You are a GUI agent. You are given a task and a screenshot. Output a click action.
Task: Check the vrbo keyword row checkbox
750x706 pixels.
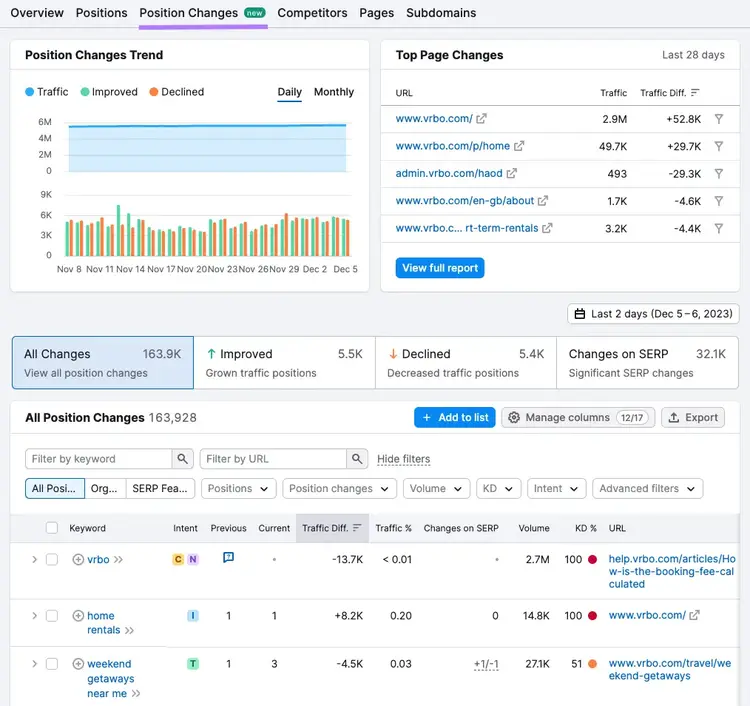click(x=52, y=559)
